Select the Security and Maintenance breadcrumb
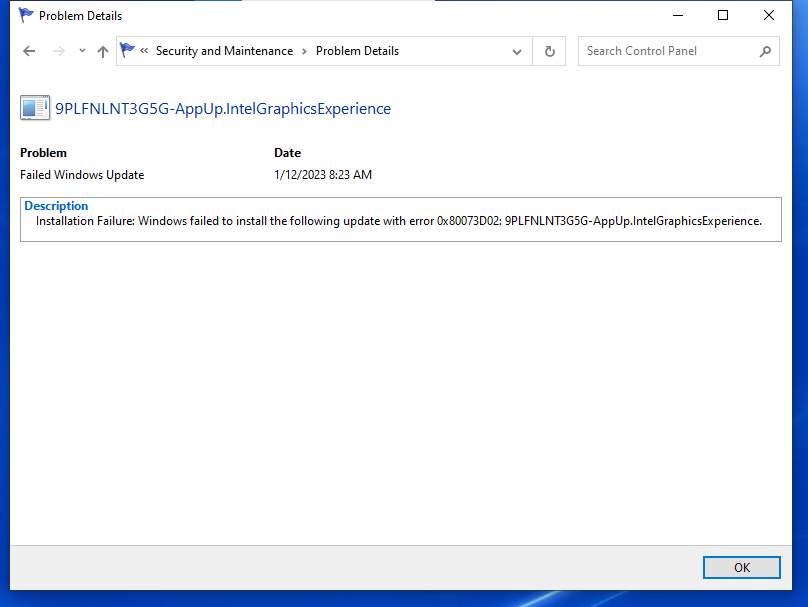Screen dimensions: 808x607 point(224,51)
